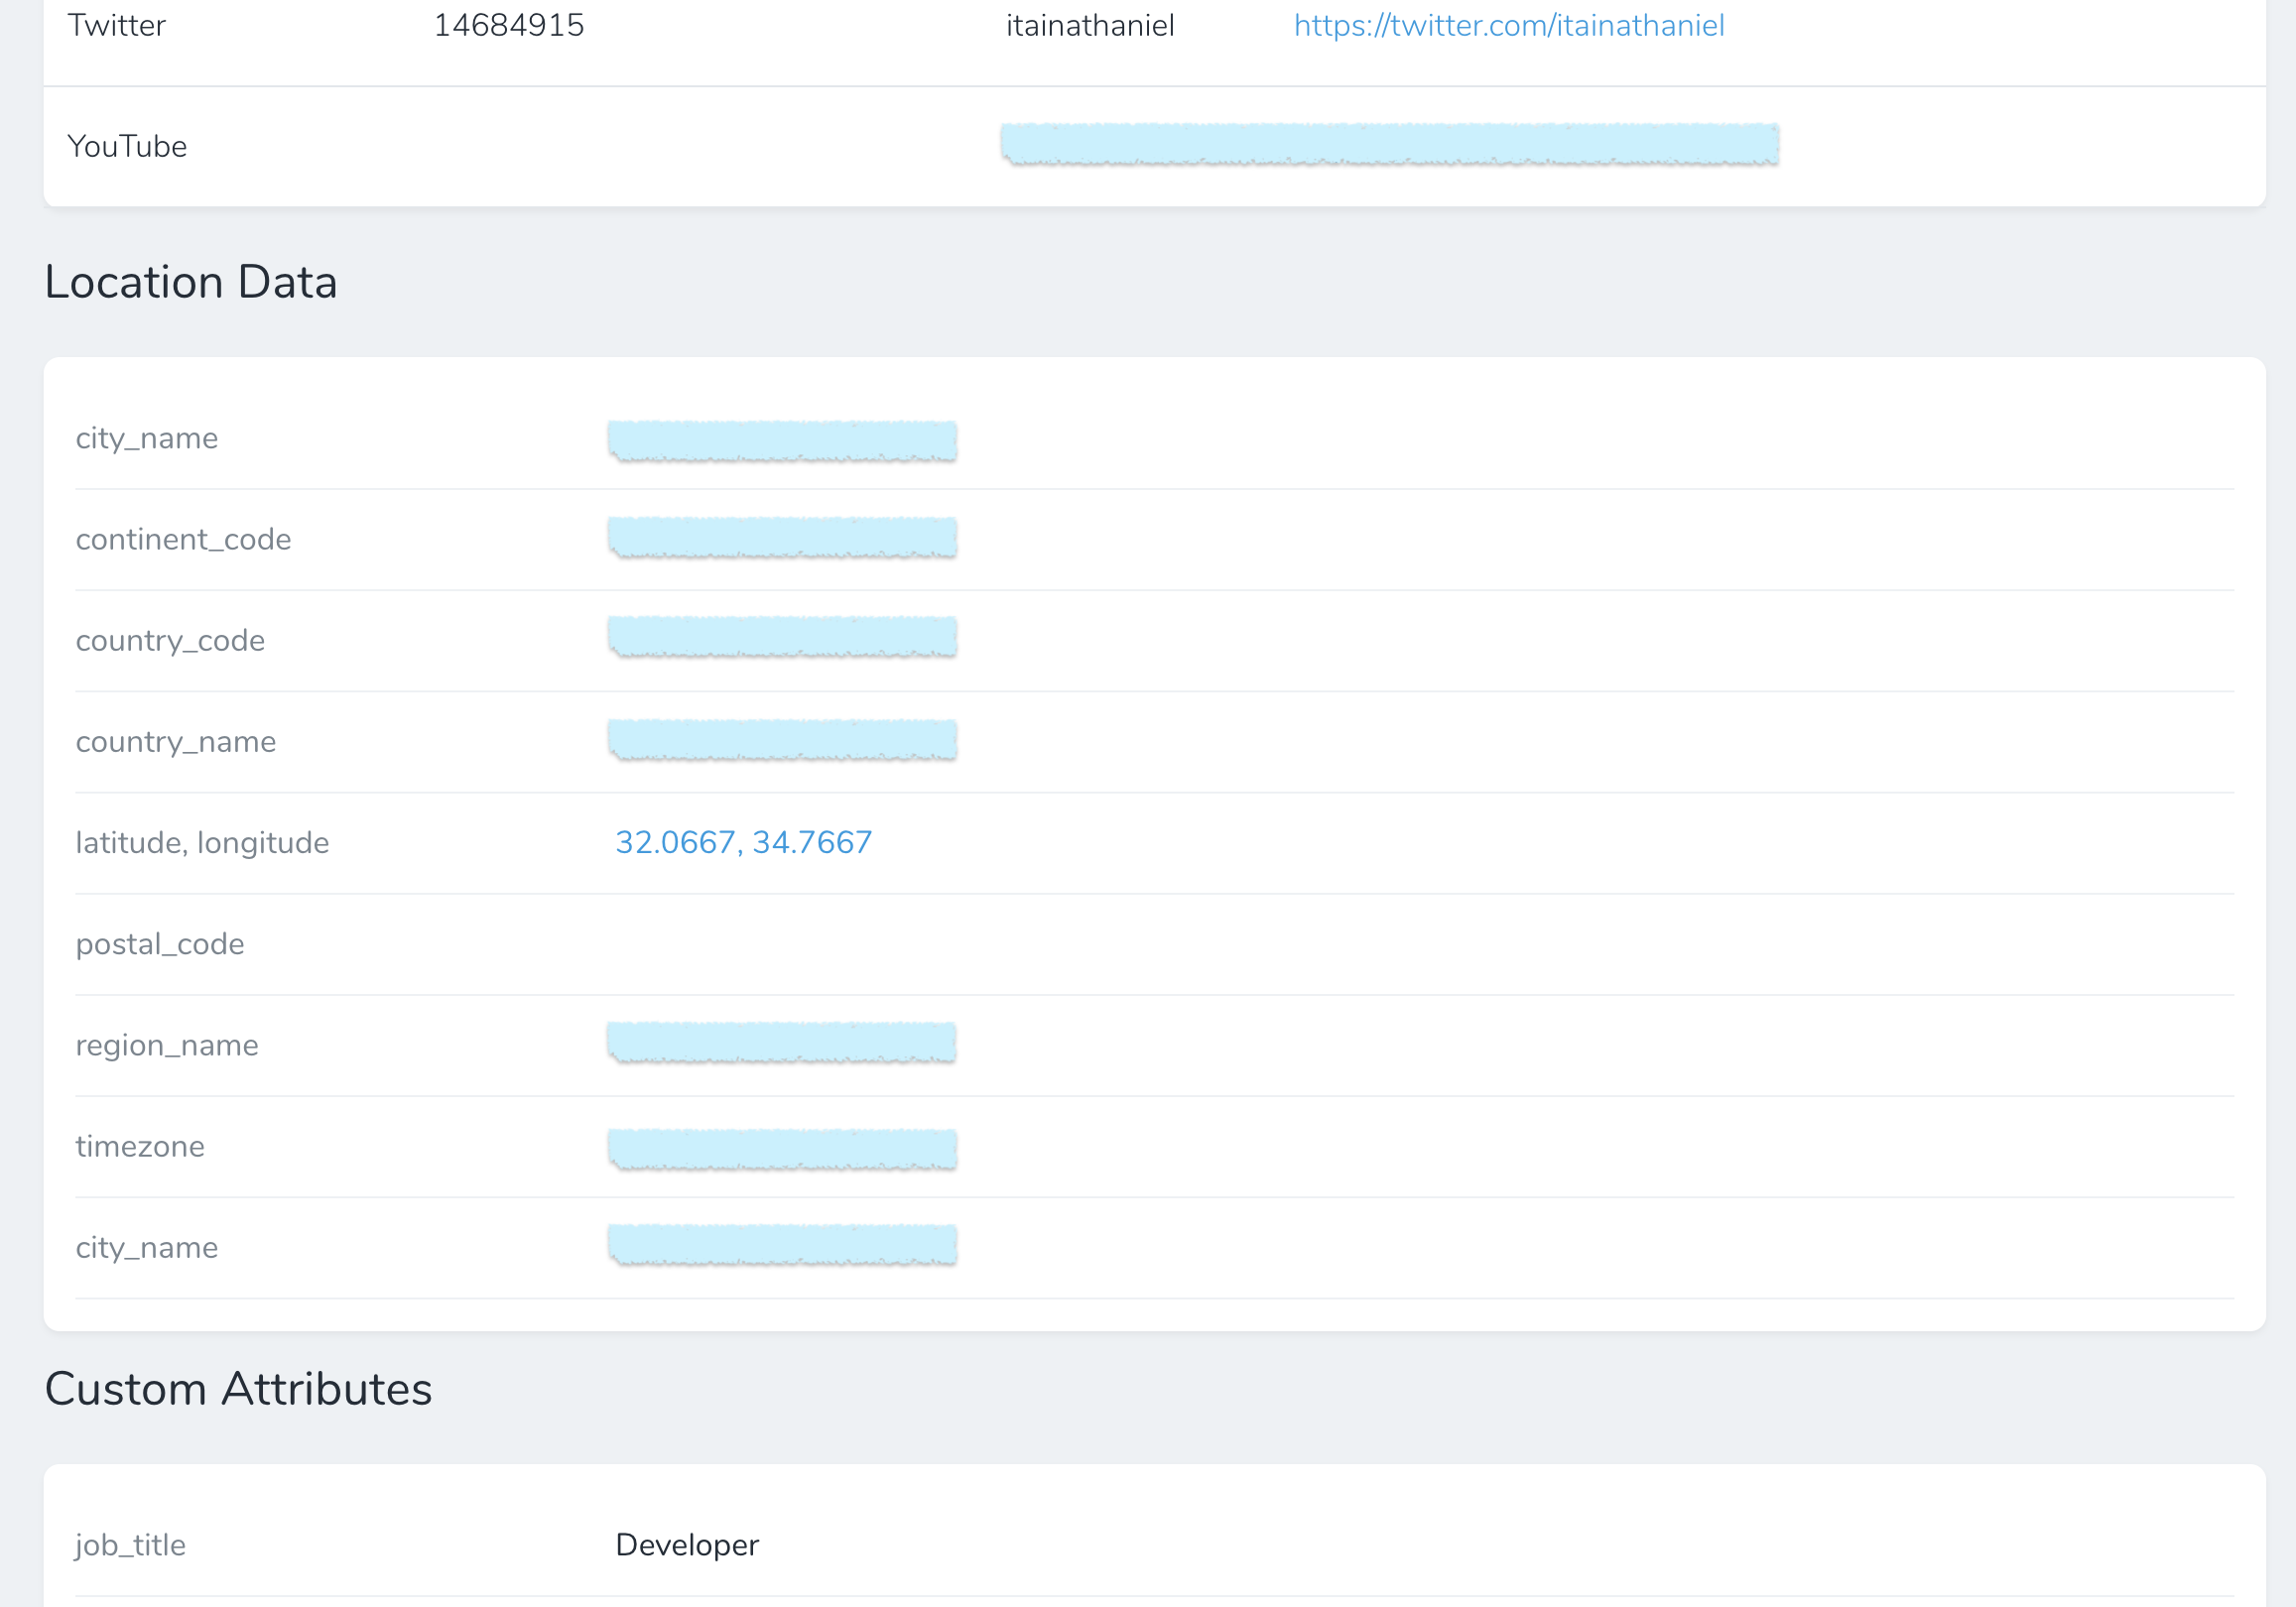Click the continent_code redacted value
The image size is (2296, 1607).
[781, 537]
